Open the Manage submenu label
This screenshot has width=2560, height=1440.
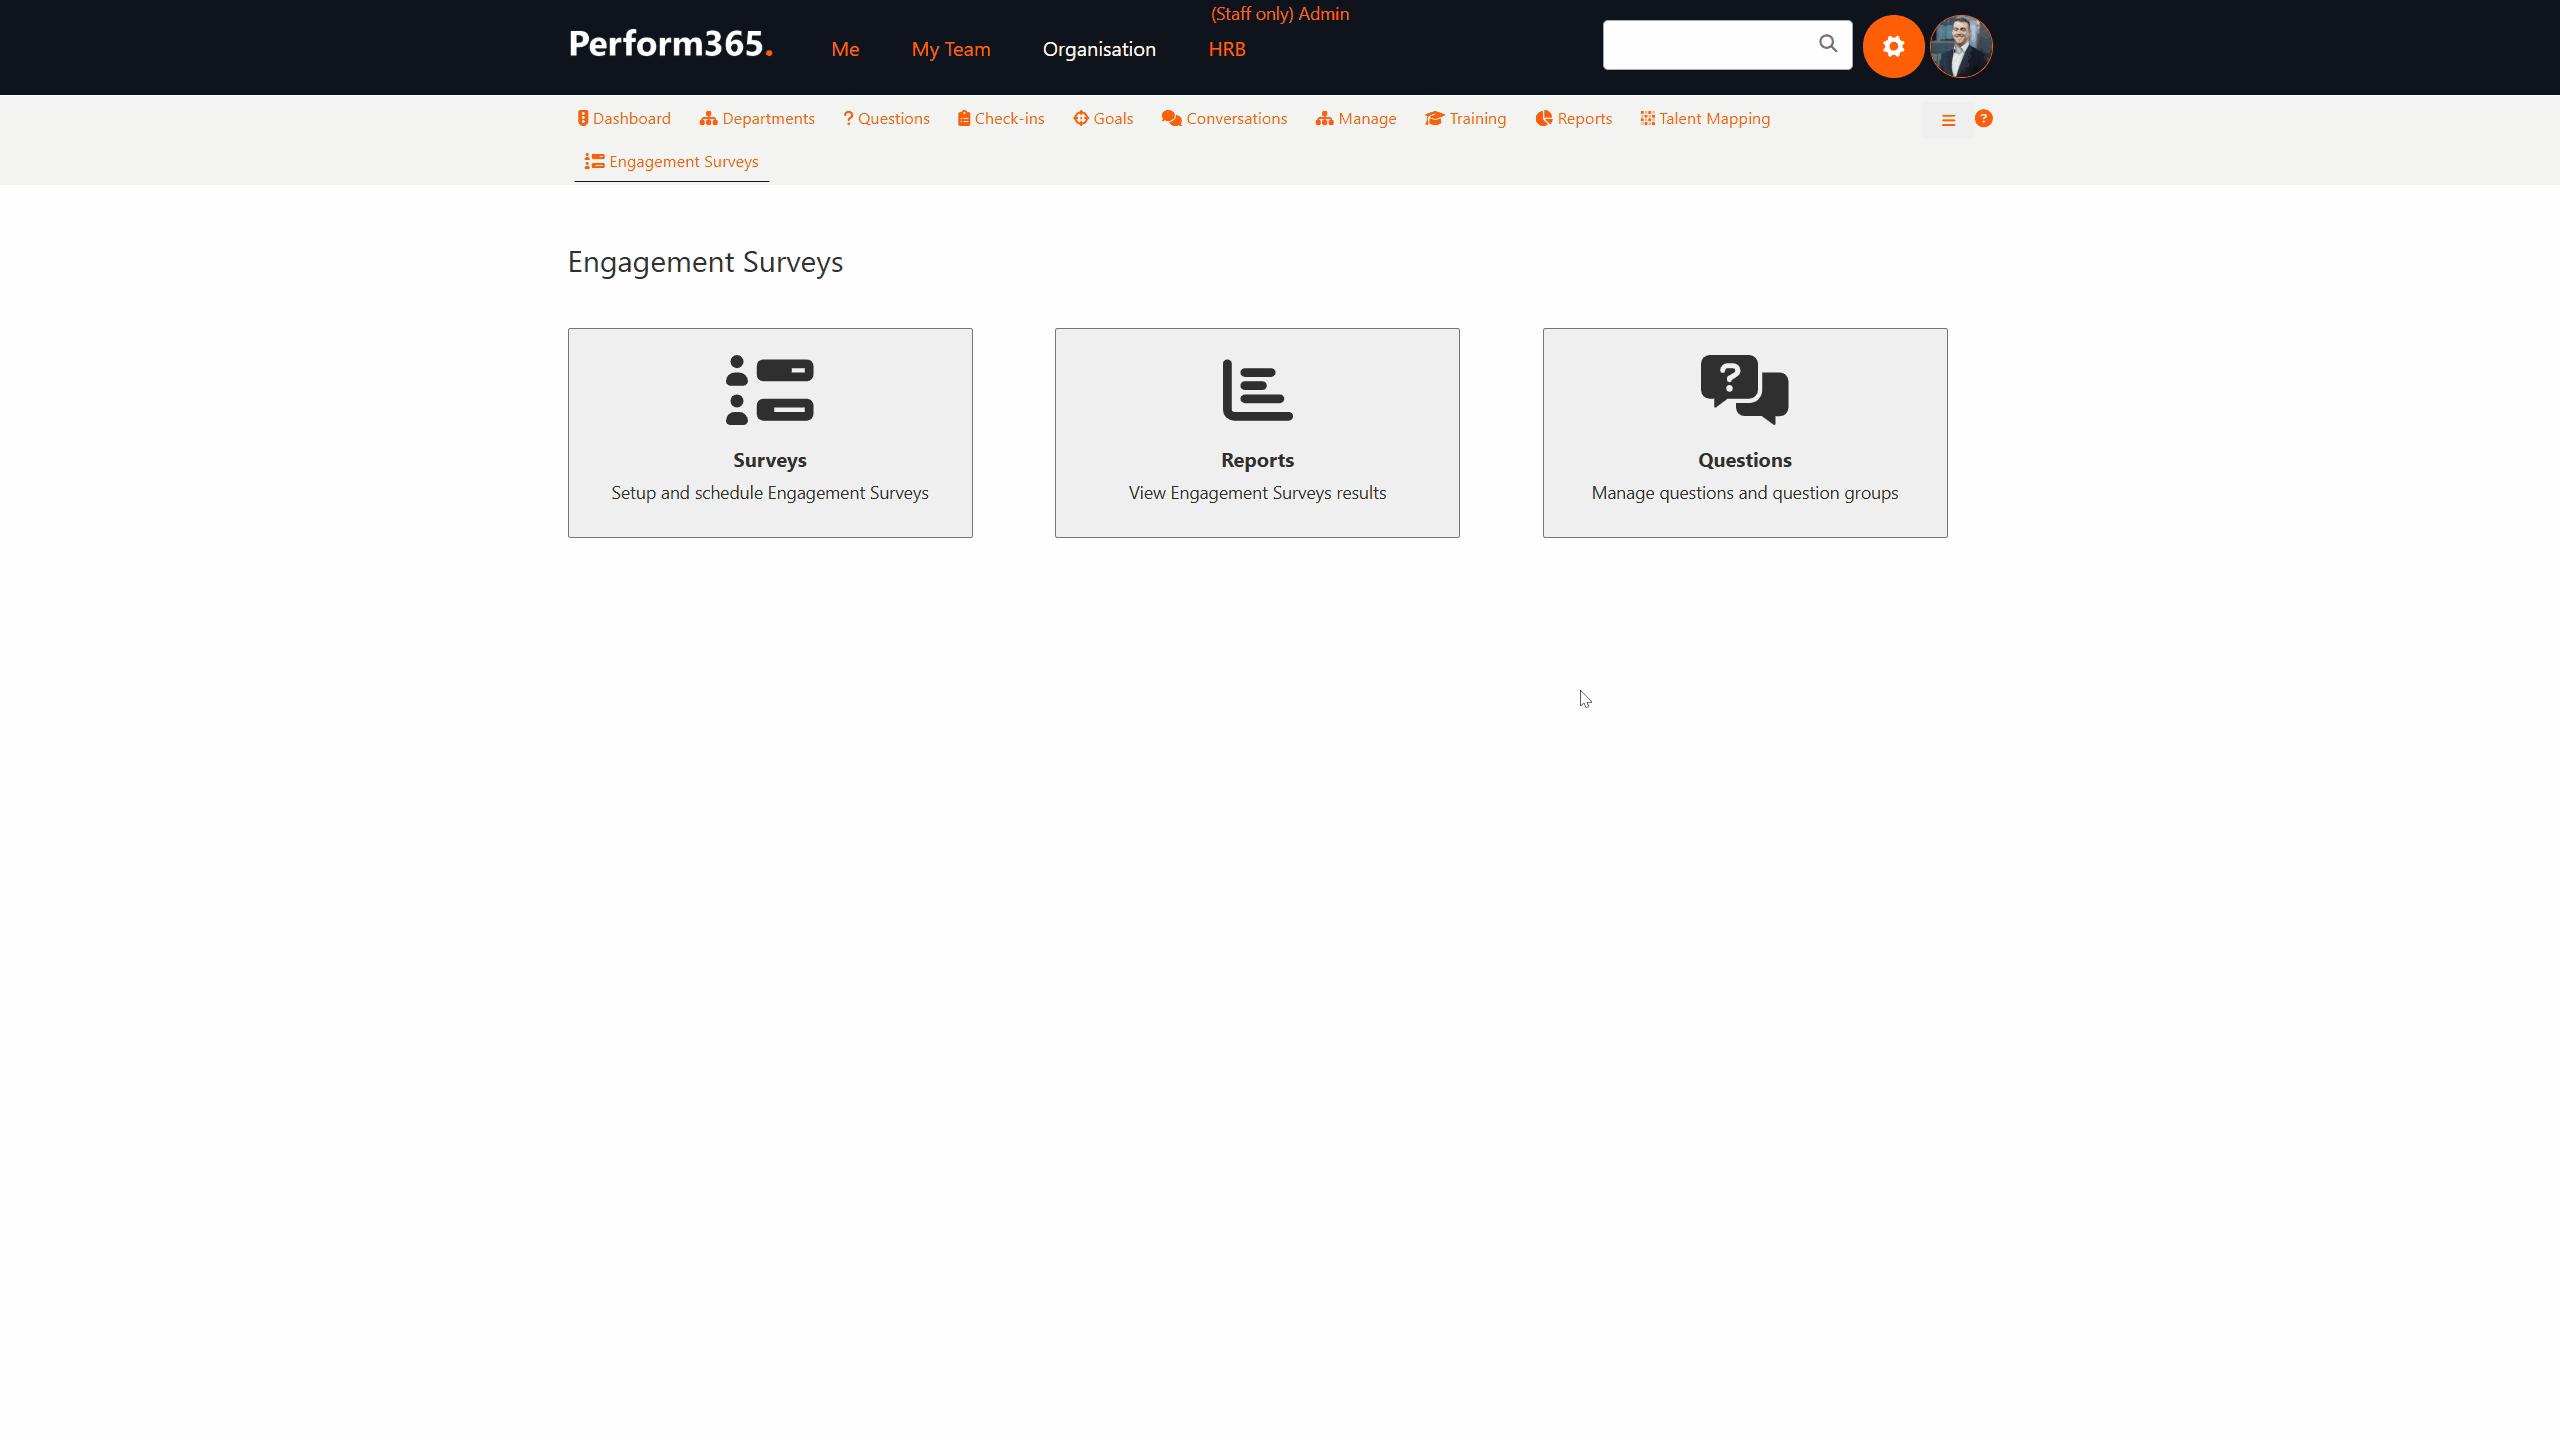click(x=1367, y=119)
